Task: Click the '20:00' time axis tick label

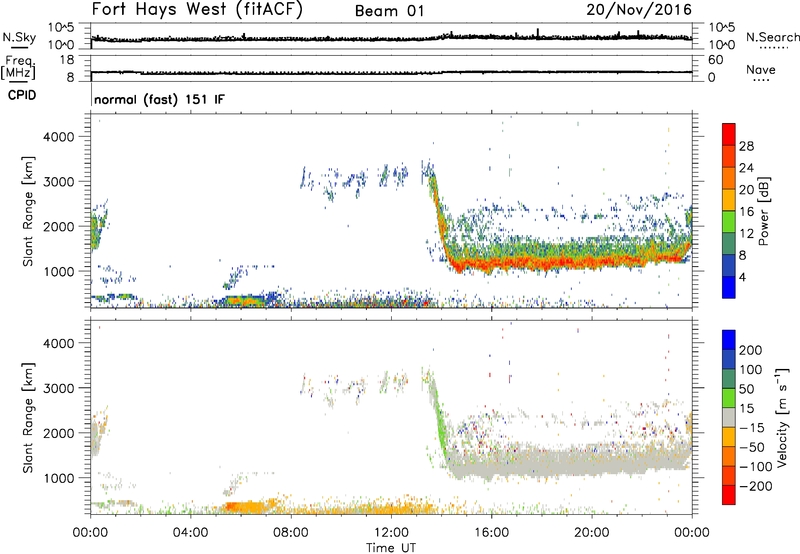Action: pyautogui.click(x=592, y=533)
